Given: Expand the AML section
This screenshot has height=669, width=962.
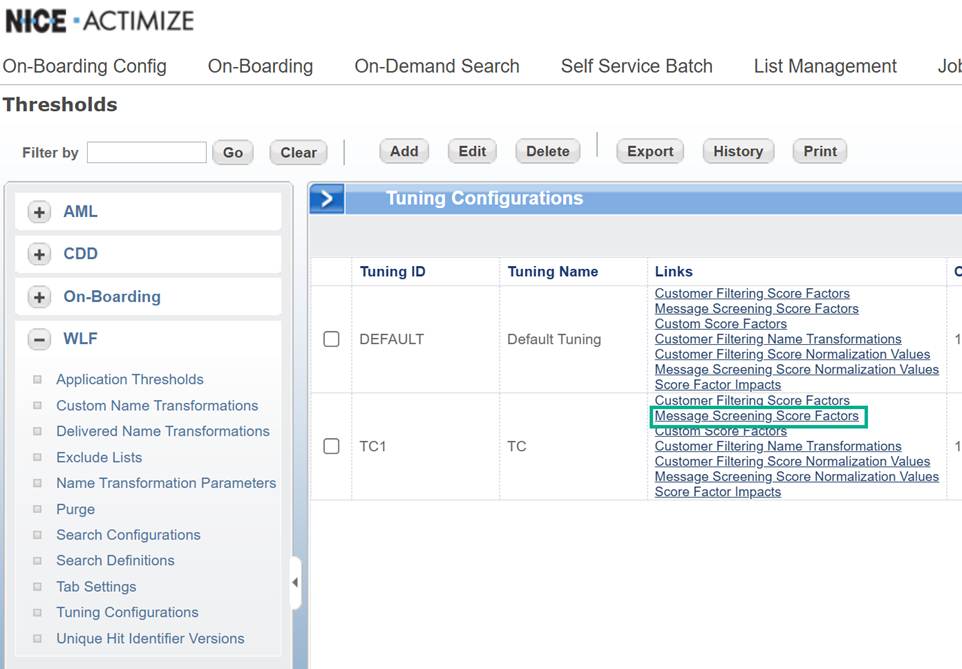Looking at the screenshot, I should click(39, 212).
